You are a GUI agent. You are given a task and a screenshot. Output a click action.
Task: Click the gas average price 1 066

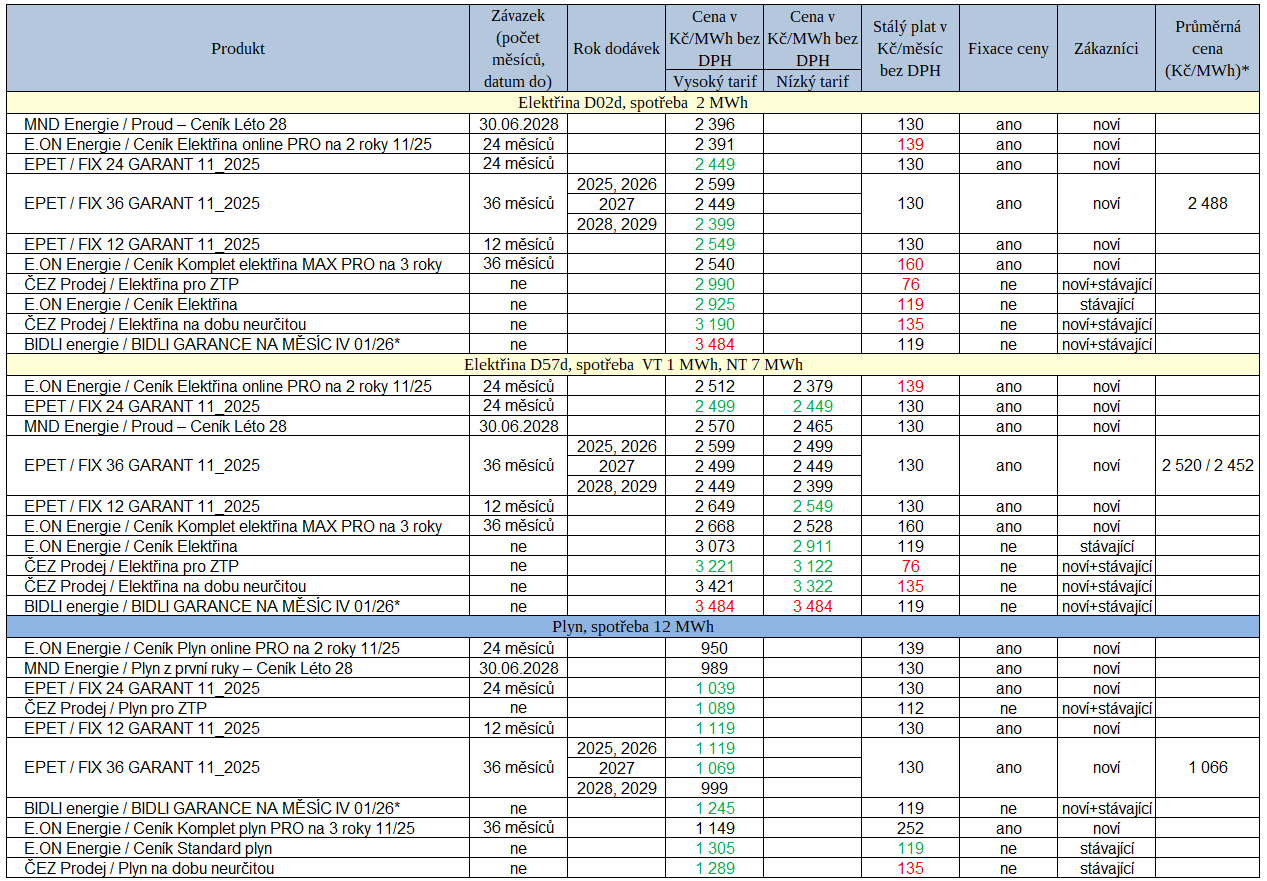[1207, 768]
